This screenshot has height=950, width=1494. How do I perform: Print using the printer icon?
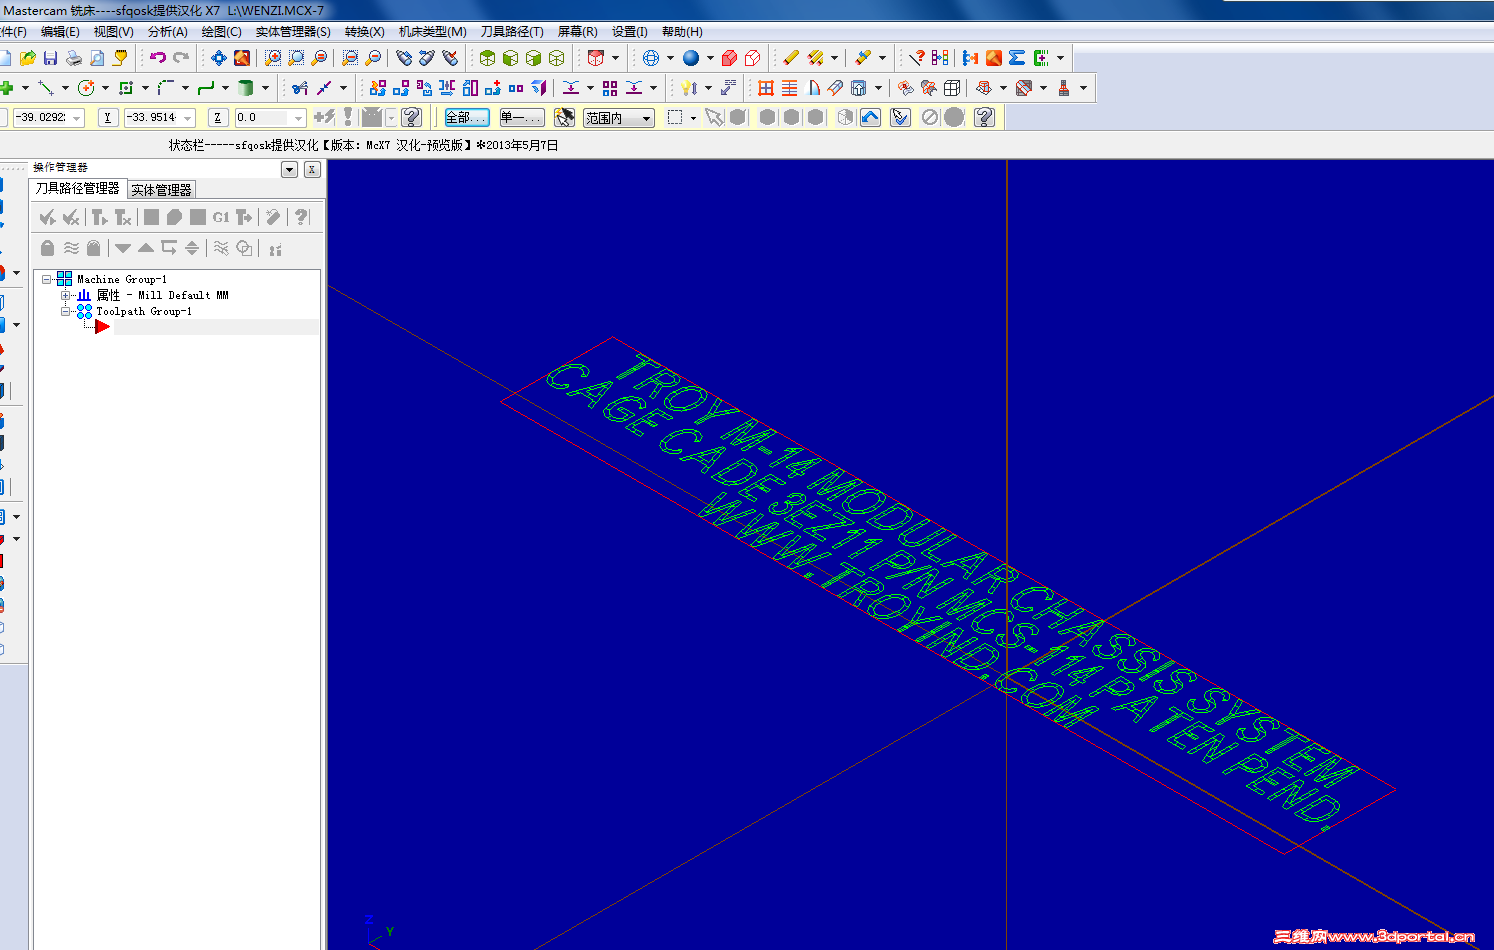pyautogui.click(x=74, y=58)
